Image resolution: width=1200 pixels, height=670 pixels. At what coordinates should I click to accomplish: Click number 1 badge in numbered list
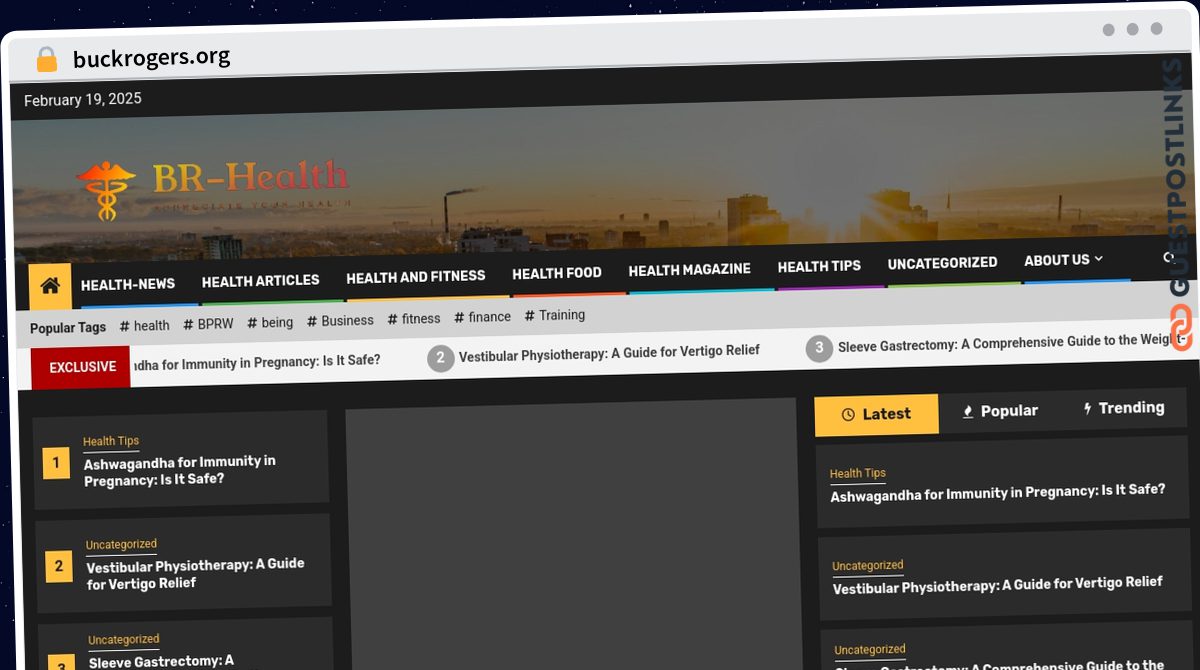(x=56, y=463)
